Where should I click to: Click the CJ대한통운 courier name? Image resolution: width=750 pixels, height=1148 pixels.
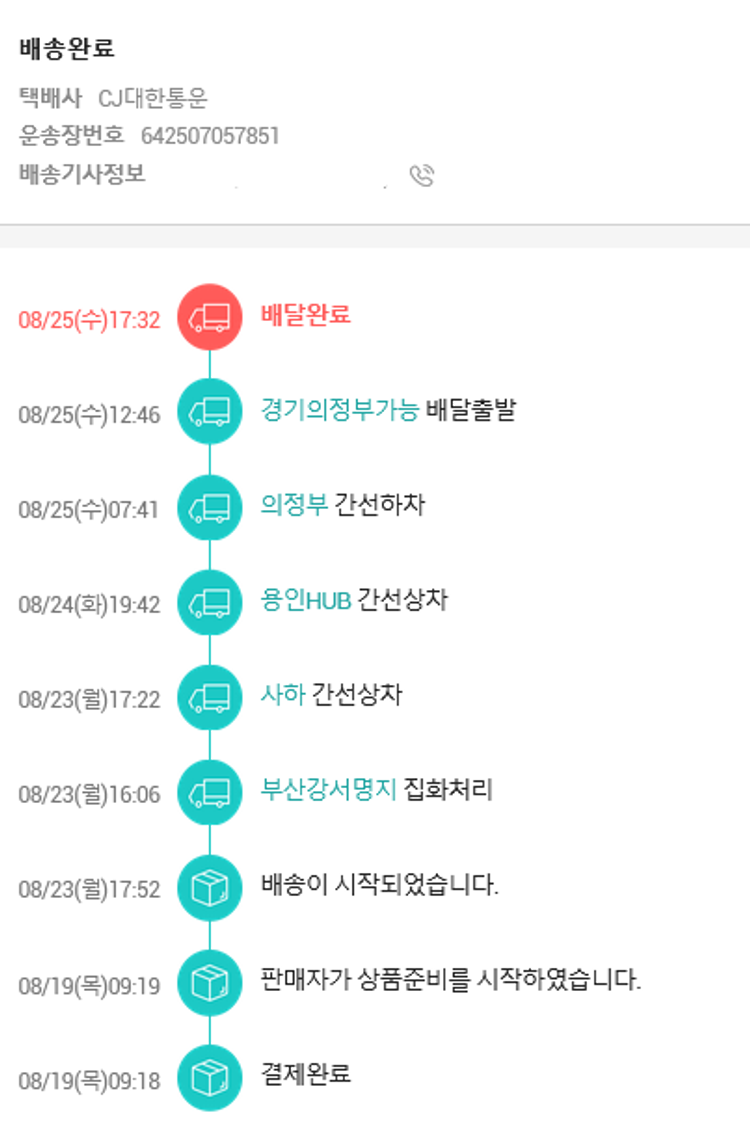(153, 99)
